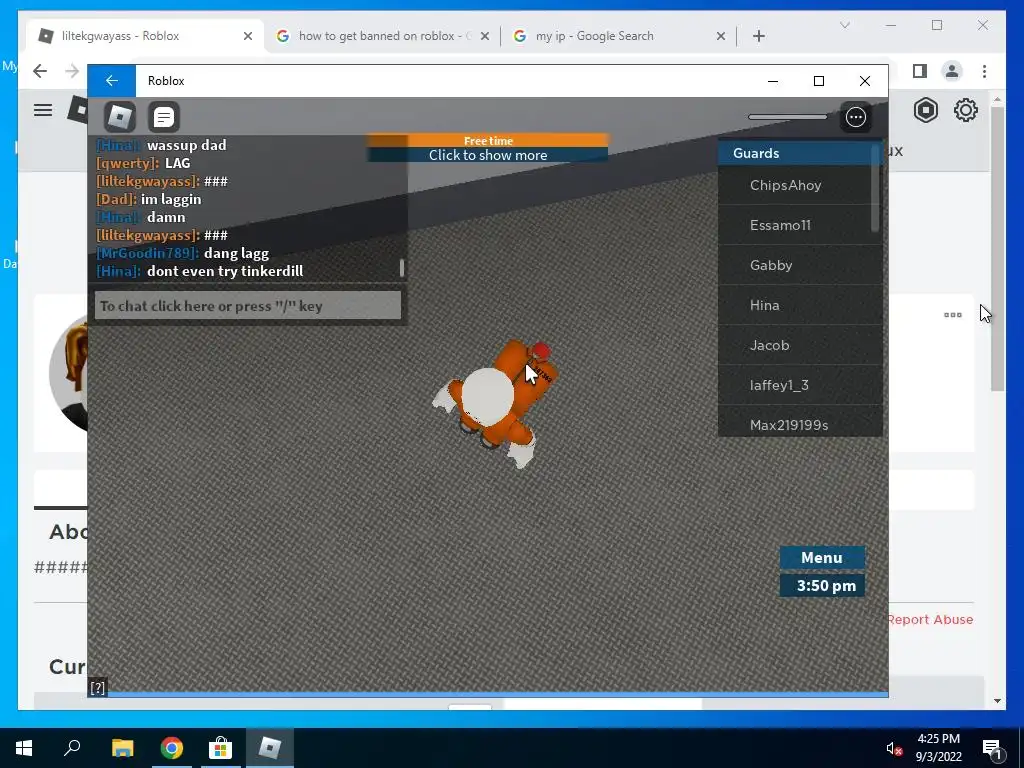Select Jacob in the Guards list
1024x768 pixels.
click(x=800, y=345)
